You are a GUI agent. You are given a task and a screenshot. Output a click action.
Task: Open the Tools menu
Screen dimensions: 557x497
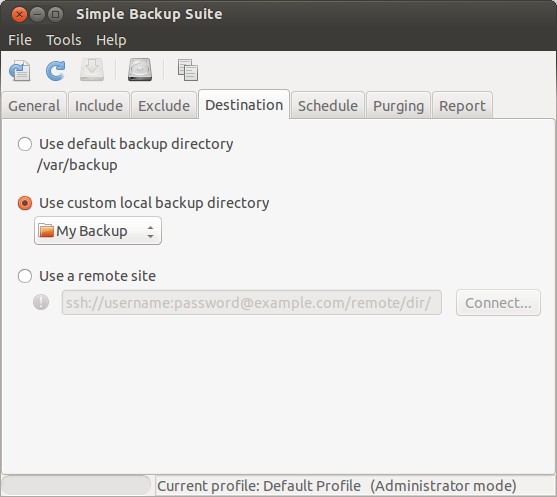[x=64, y=40]
